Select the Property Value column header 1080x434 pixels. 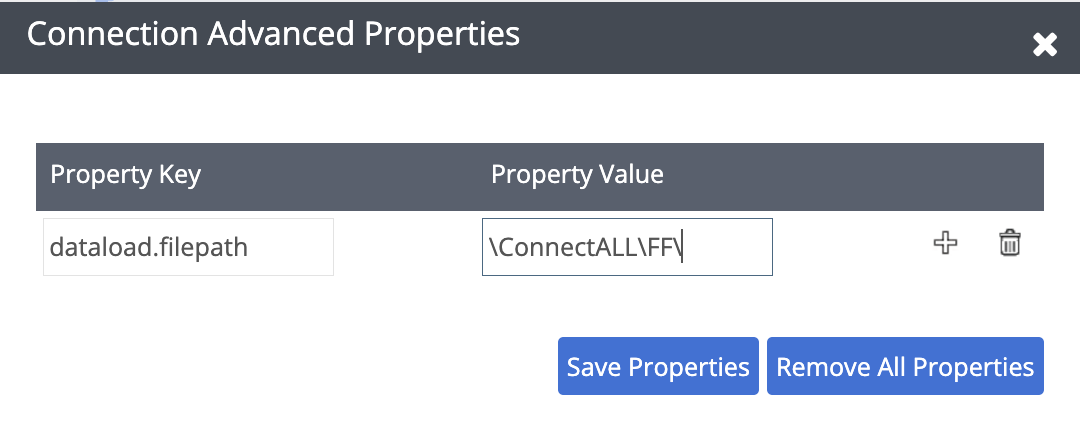(x=577, y=175)
